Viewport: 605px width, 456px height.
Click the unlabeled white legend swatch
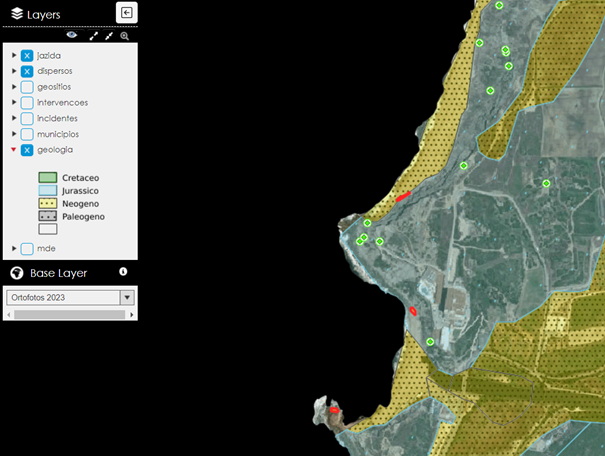tap(48, 229)
